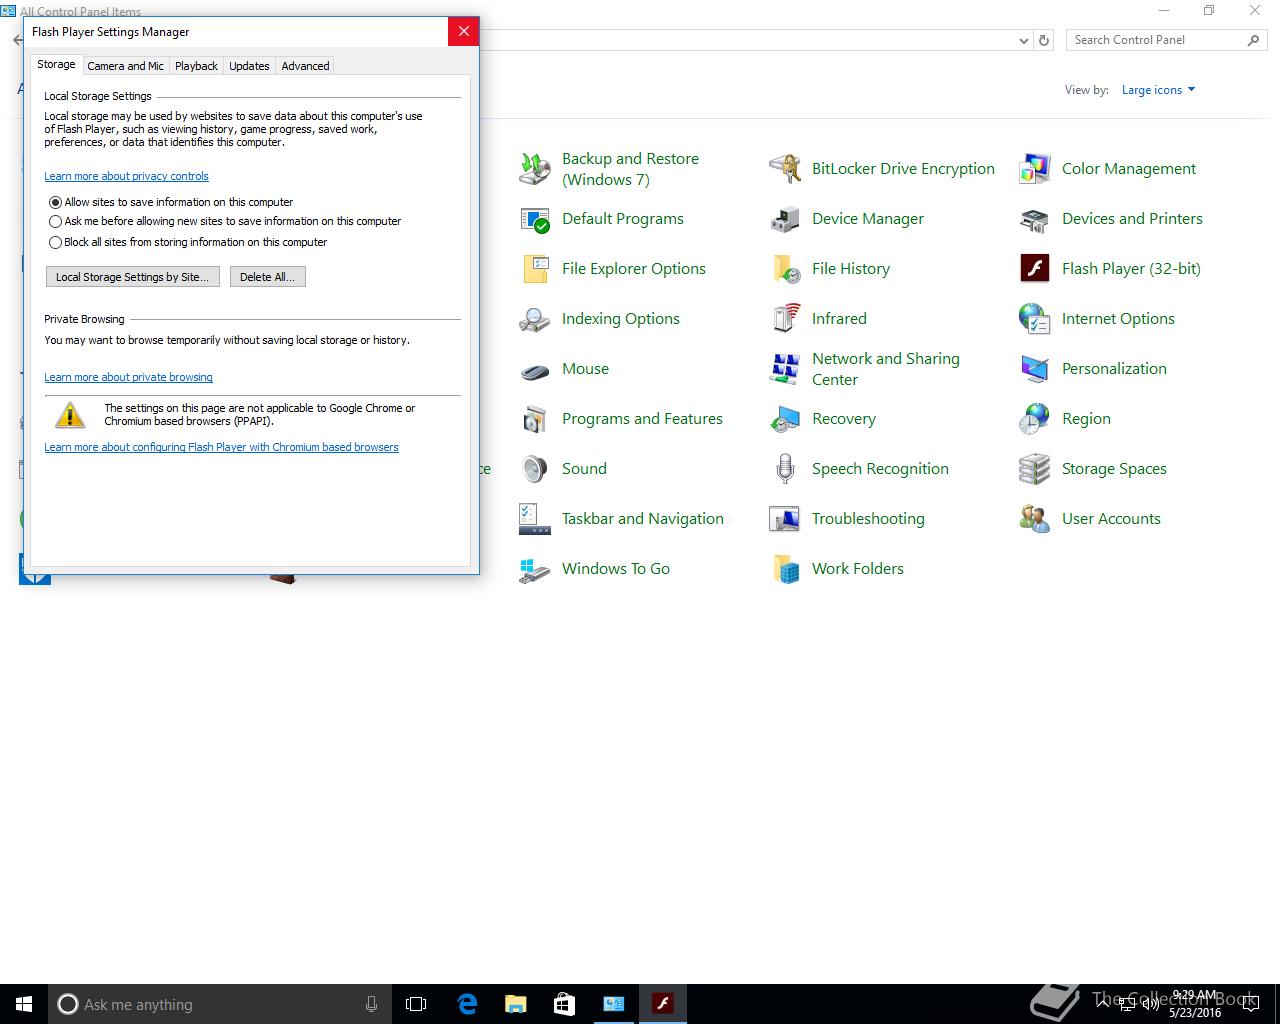Screen dimensions: 1280x1024
Task: Open the Recovery icon
Action: pyautogui.click(x=785, y=419)
